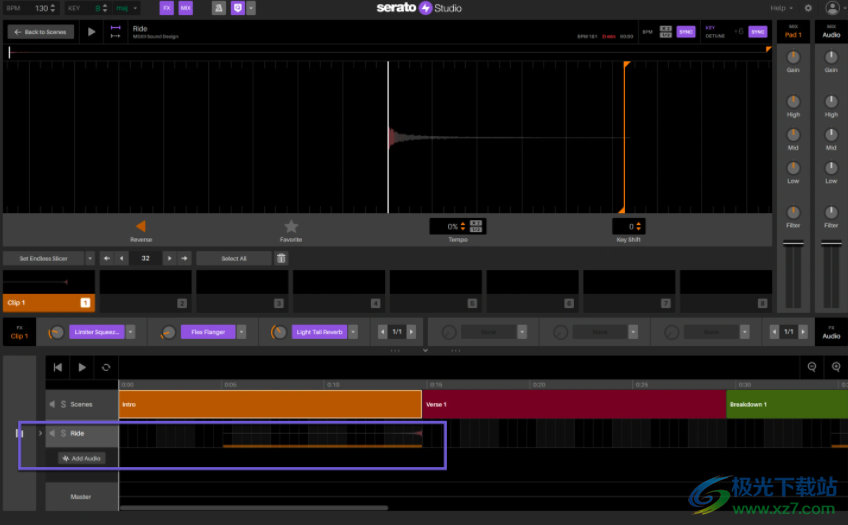Open the major/minor key dropdown
The width and height of the screenshot is (848, 525).
pyautogui.click(x=127, y=8)
